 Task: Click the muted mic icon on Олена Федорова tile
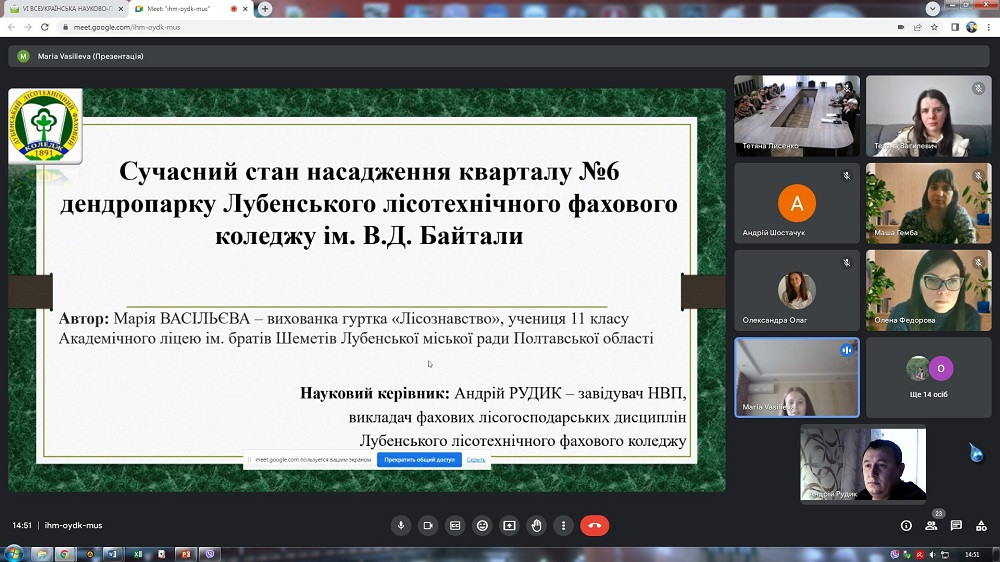tap(978, 263)
